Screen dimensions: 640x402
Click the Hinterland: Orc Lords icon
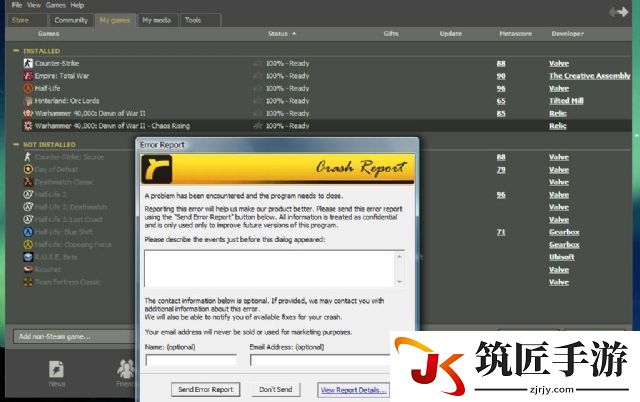(28, 101)
